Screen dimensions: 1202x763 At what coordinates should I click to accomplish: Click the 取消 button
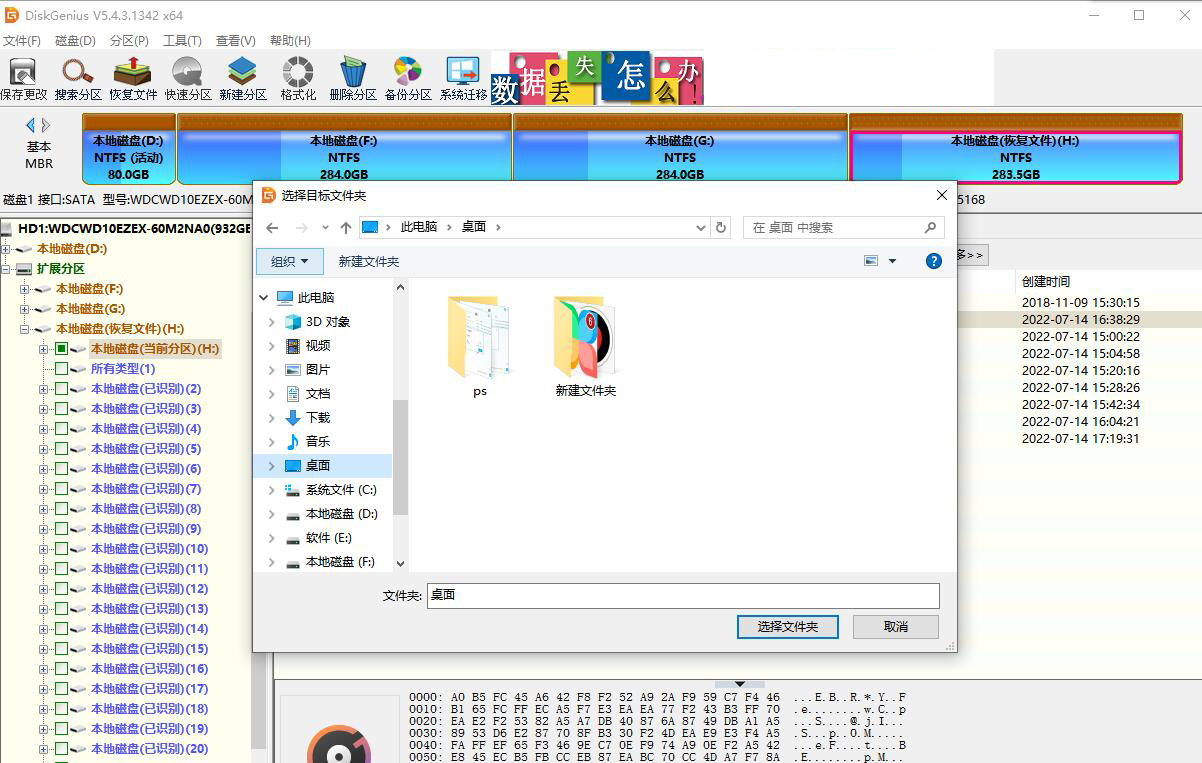(x=896, y=626)
